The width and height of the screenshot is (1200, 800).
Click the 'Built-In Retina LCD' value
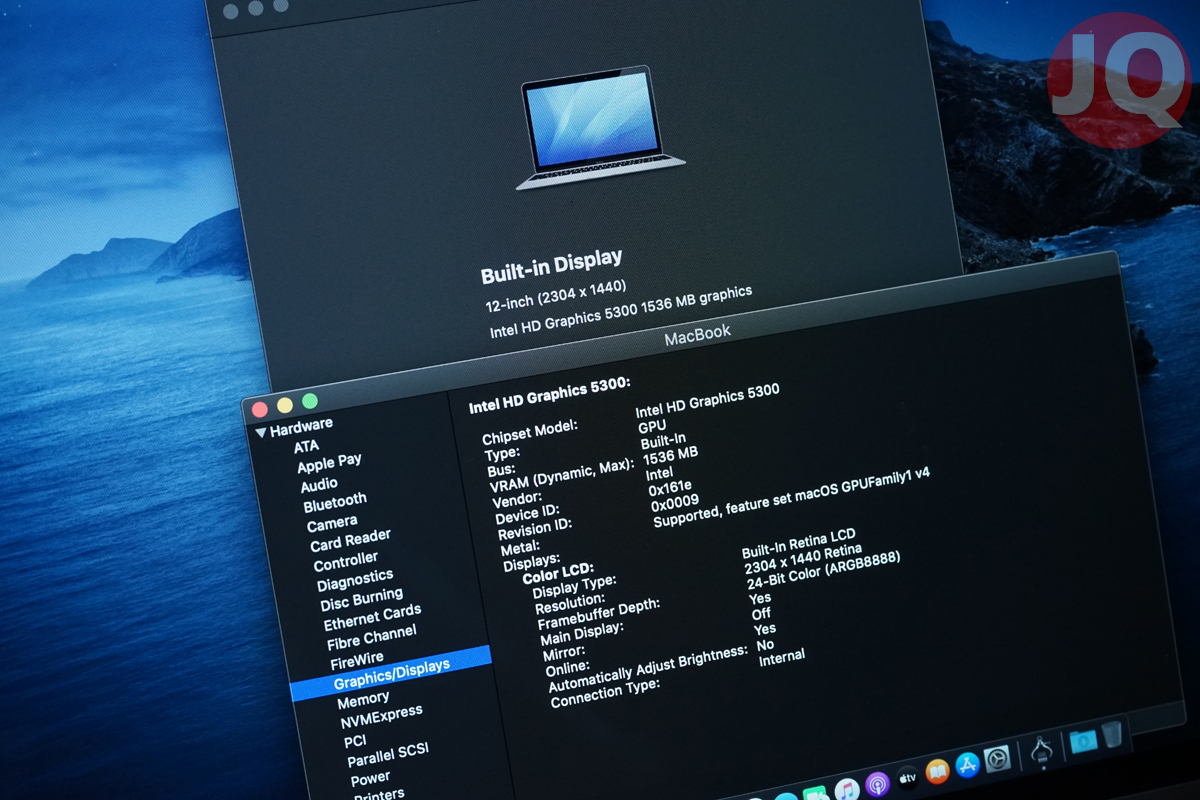pyautogui.click(x=799, y=544)
